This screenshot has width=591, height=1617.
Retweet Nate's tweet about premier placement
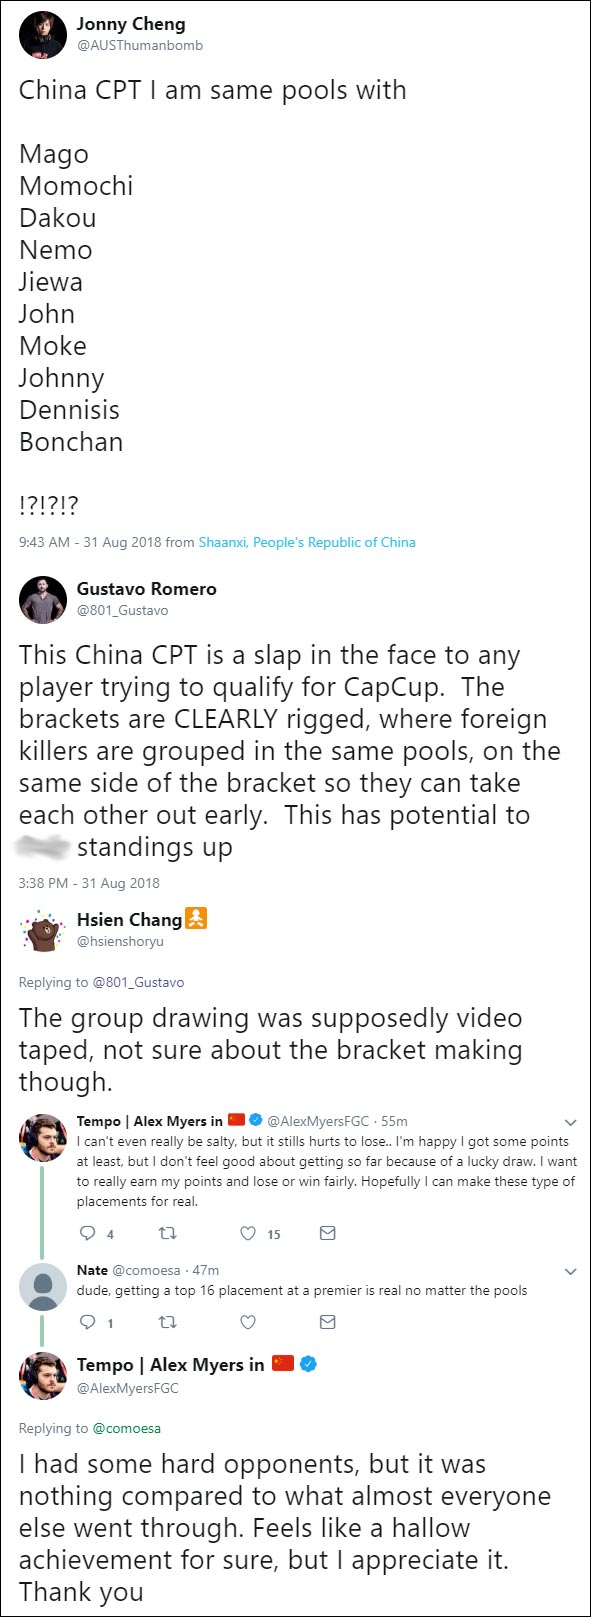coord(167,1322)
